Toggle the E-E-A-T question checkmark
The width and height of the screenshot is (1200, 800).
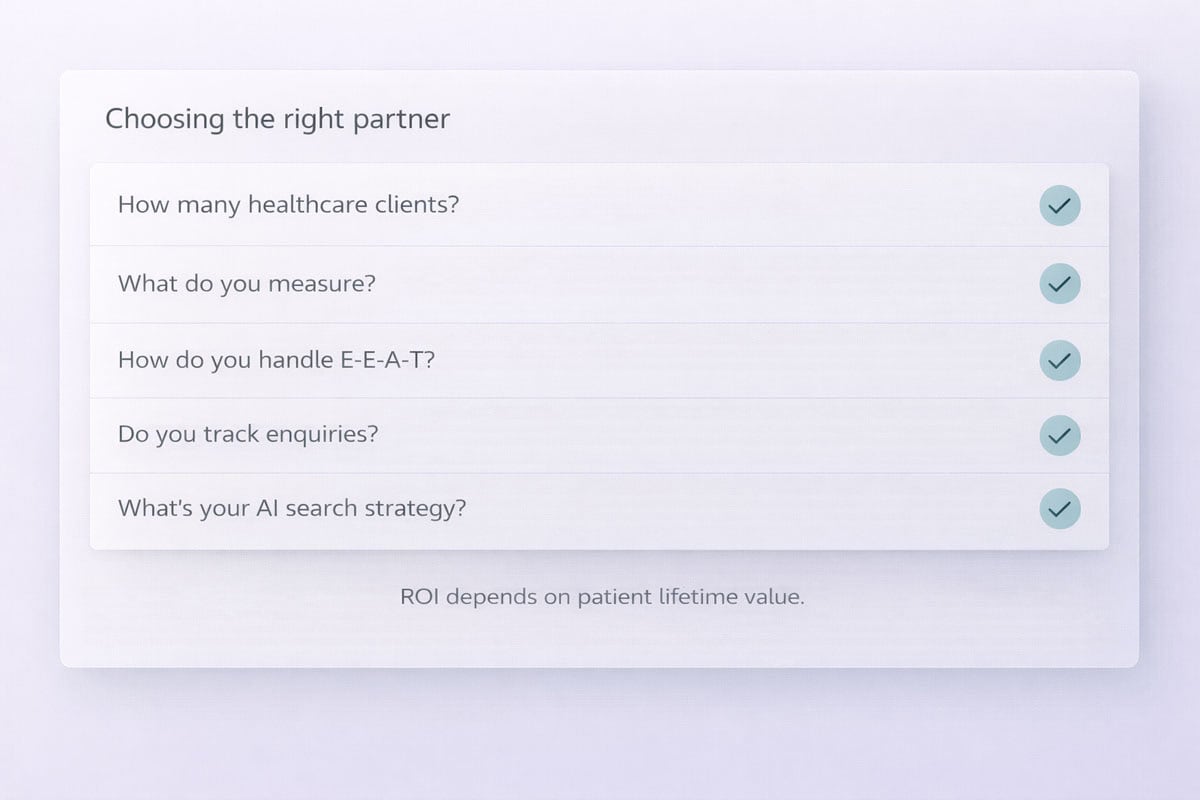tap(1059, 360)
